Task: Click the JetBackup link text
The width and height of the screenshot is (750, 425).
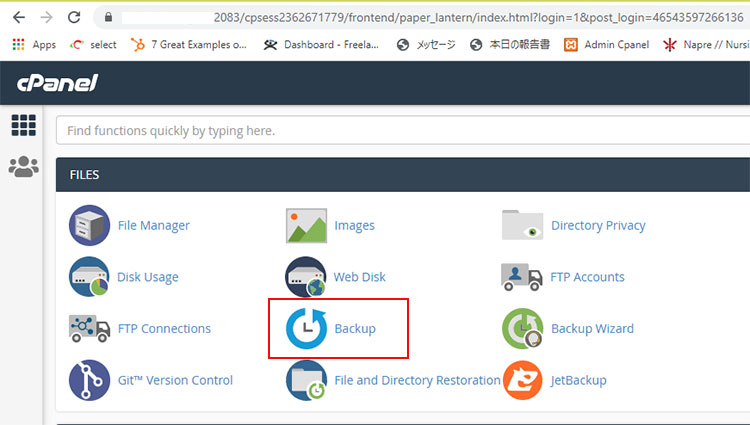Action: click(579, 381)
